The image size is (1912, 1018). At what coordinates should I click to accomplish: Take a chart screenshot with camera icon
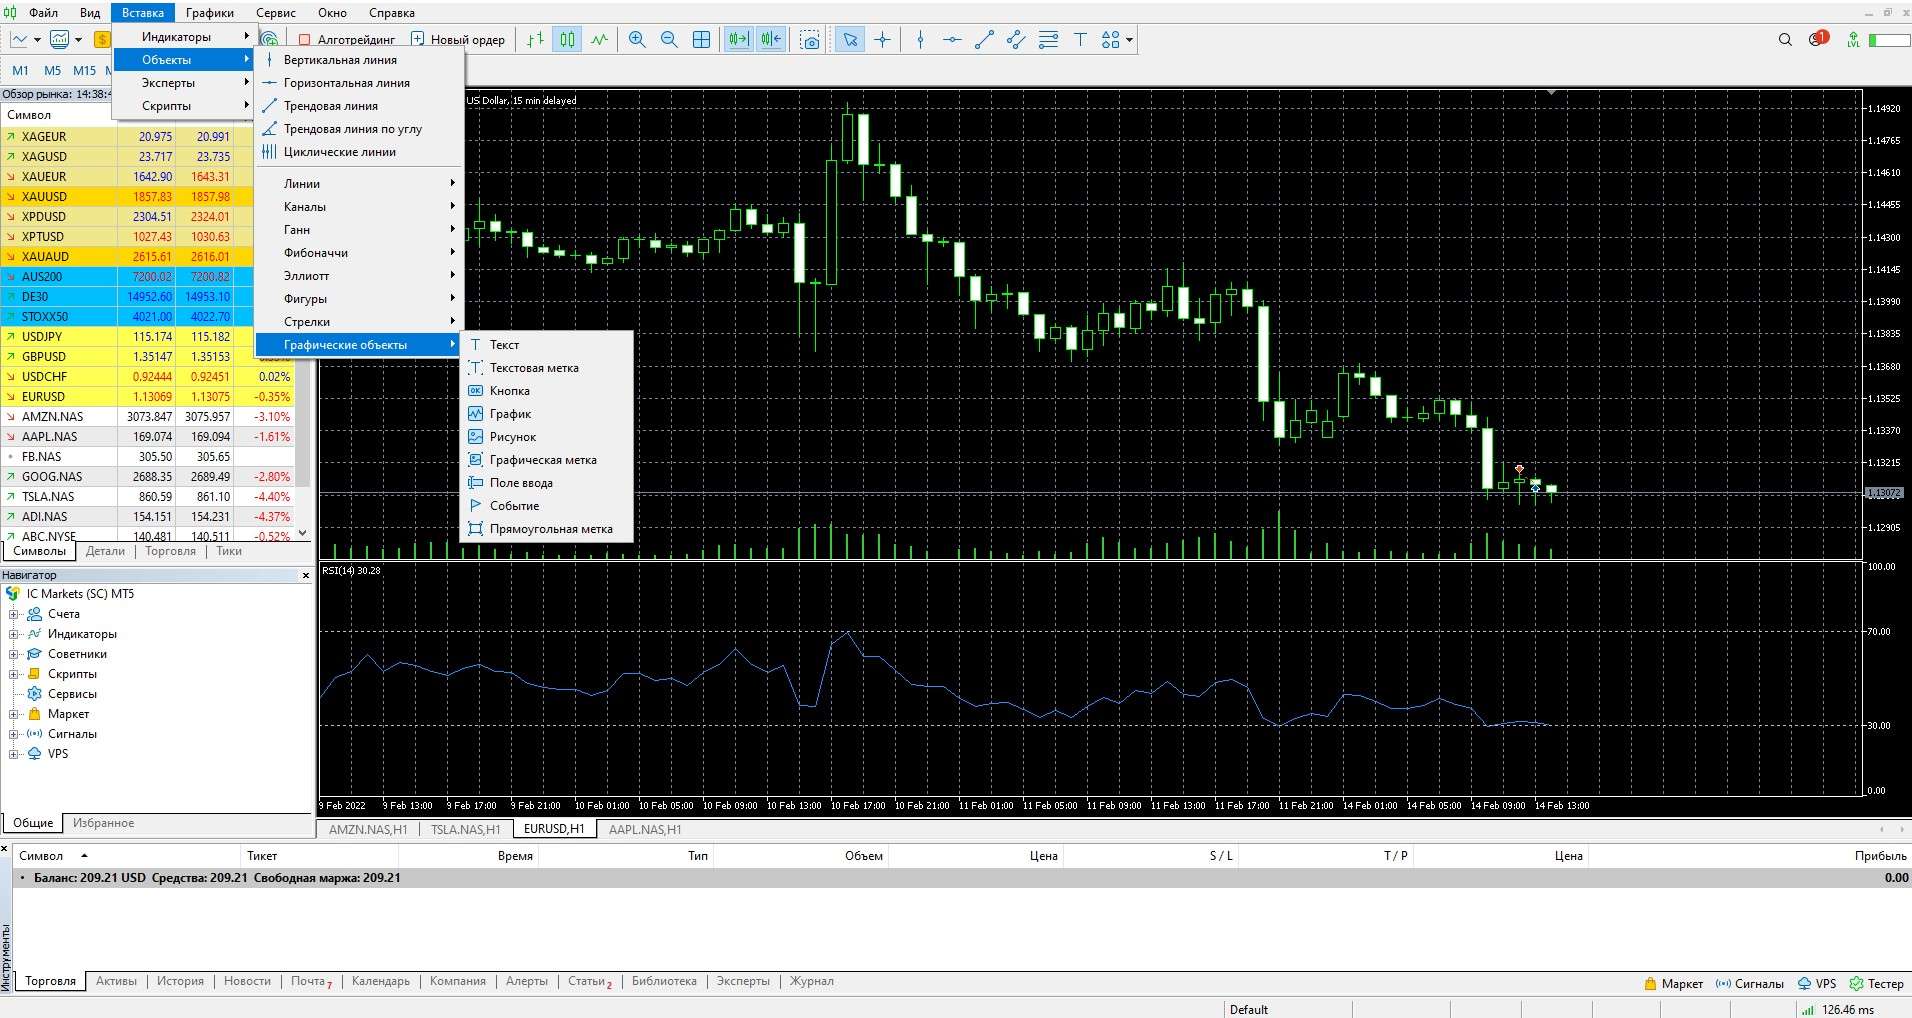coord(810,40)
